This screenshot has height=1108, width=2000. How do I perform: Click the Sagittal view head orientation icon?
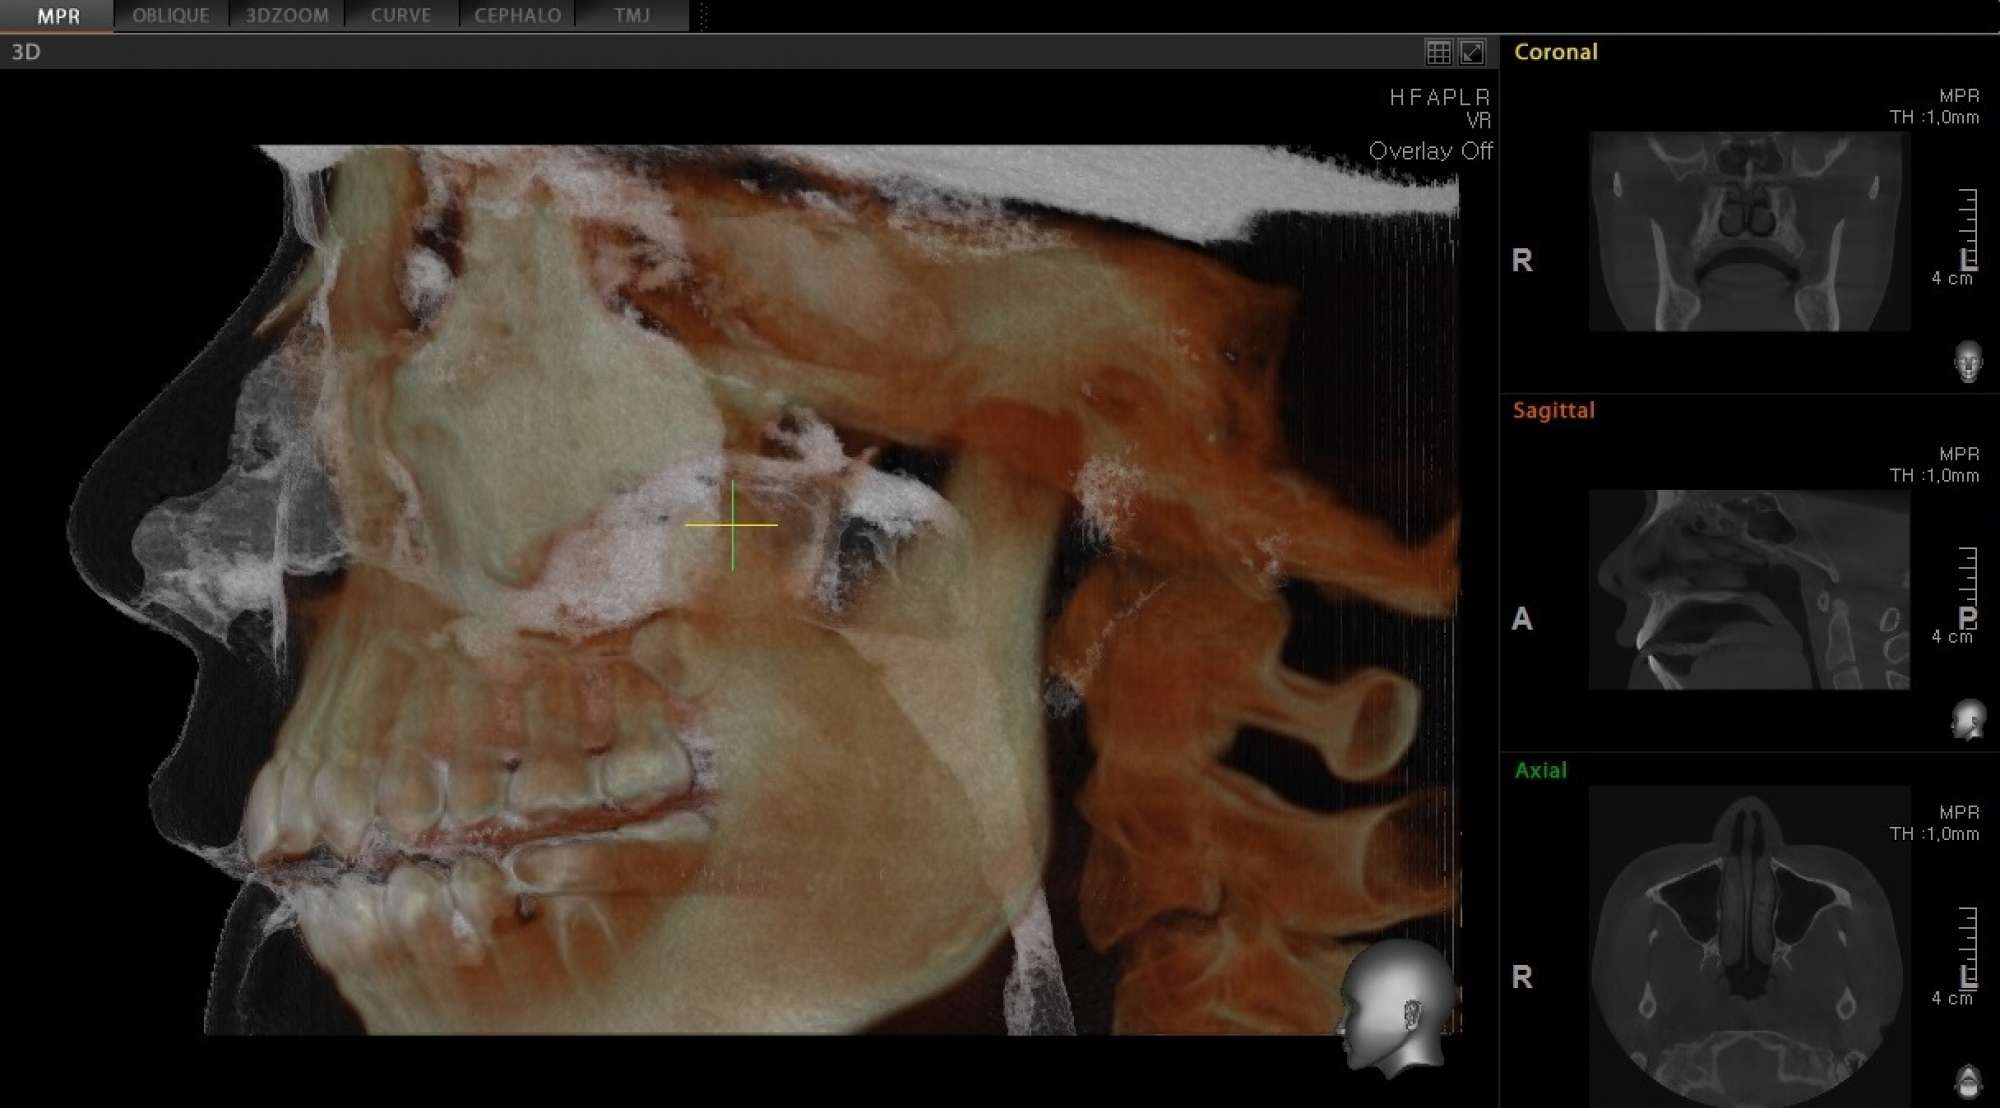point(1968,719)
